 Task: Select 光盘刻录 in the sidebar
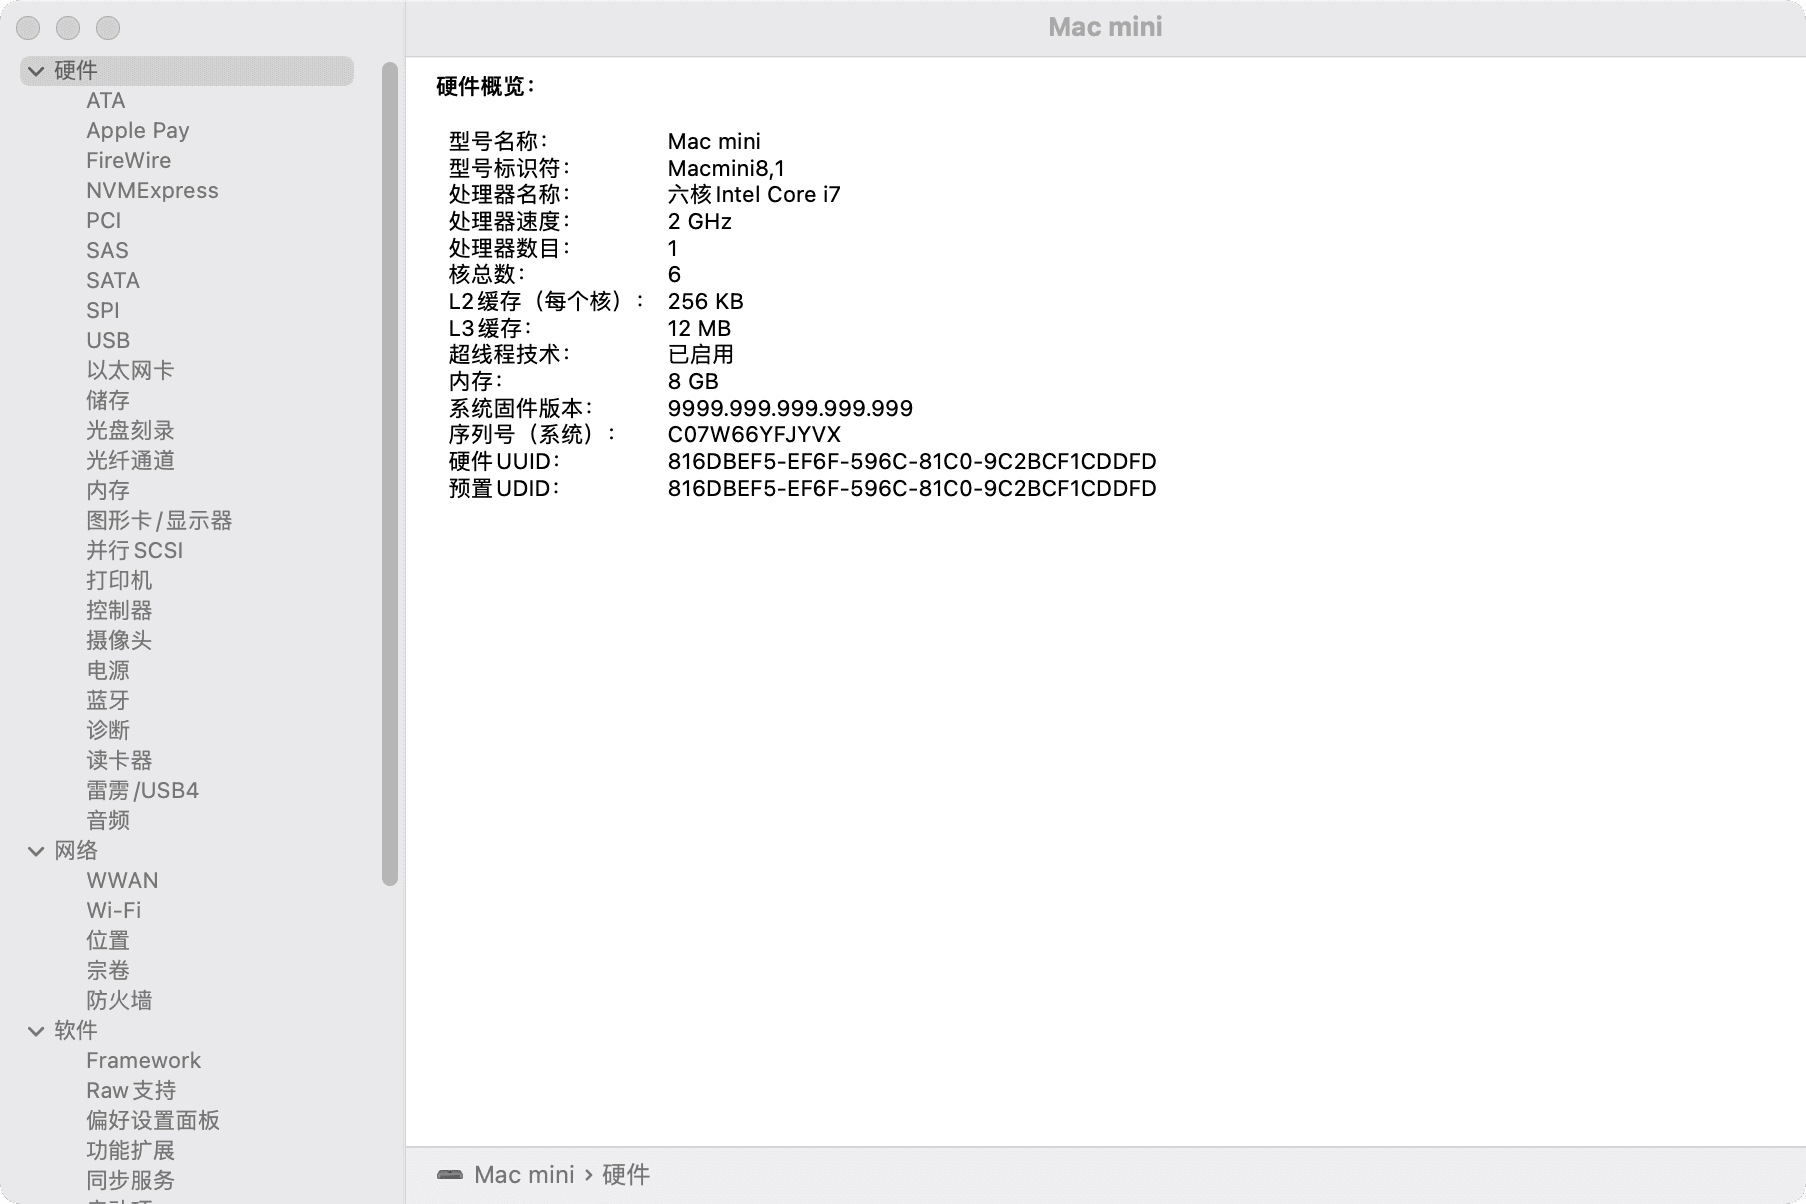tap(130, 431)
